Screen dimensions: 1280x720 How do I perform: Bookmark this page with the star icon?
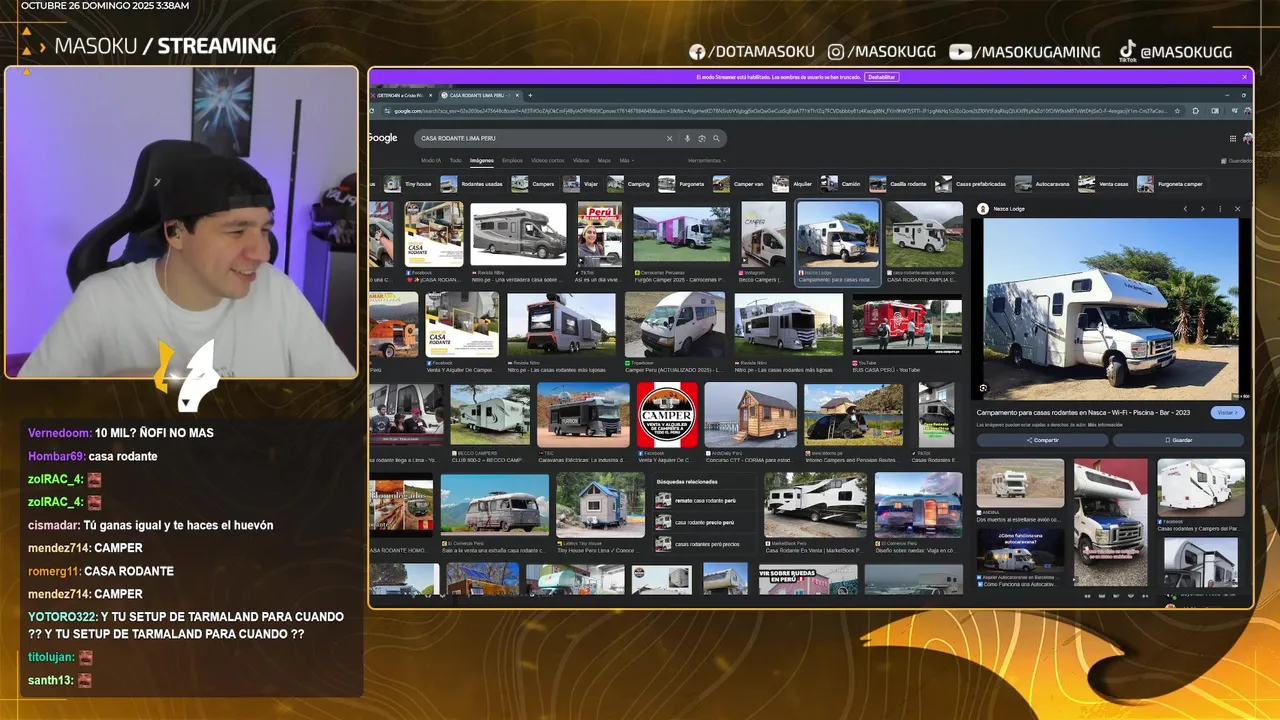(x=1177, y=111)
